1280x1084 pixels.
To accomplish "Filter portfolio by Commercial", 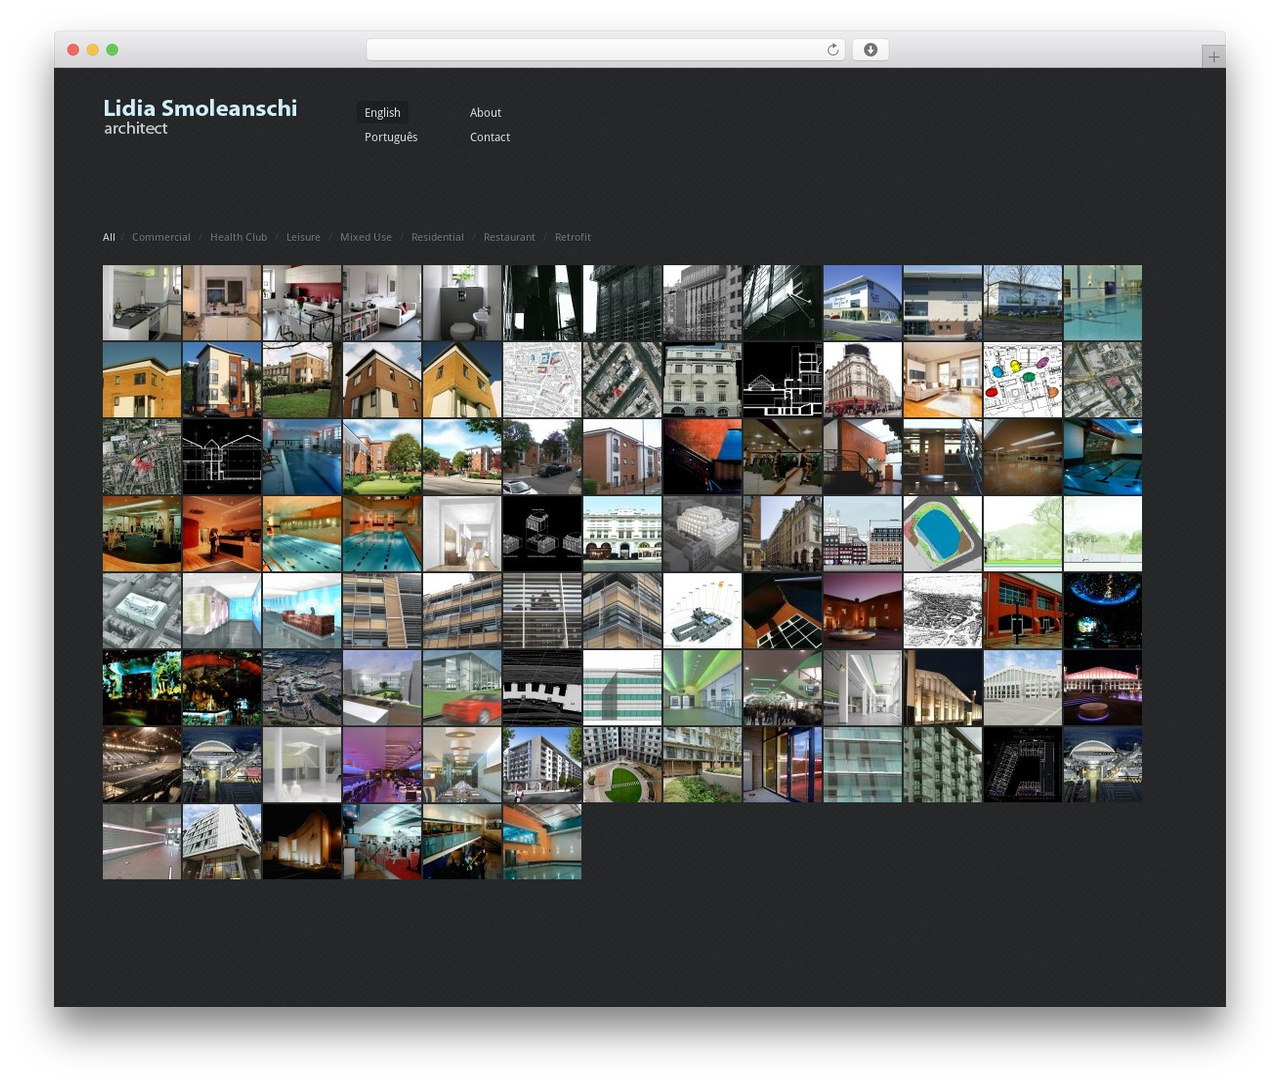I will tap(161, 237).
